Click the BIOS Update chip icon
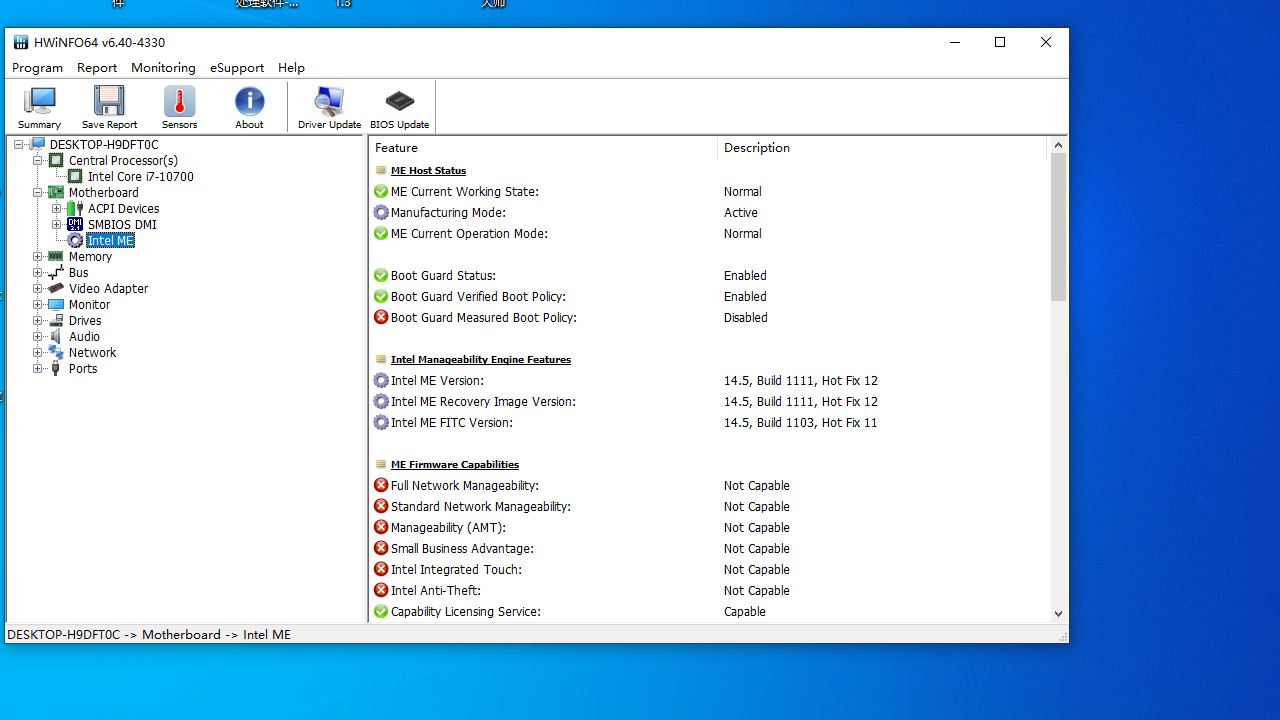This screenshot has width=1280, height=720. point(399,107)
